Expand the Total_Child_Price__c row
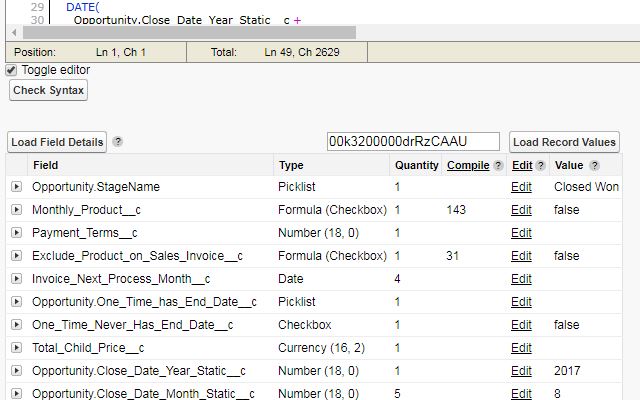Screen dimensions: 640x400 [x=16, y=348]
